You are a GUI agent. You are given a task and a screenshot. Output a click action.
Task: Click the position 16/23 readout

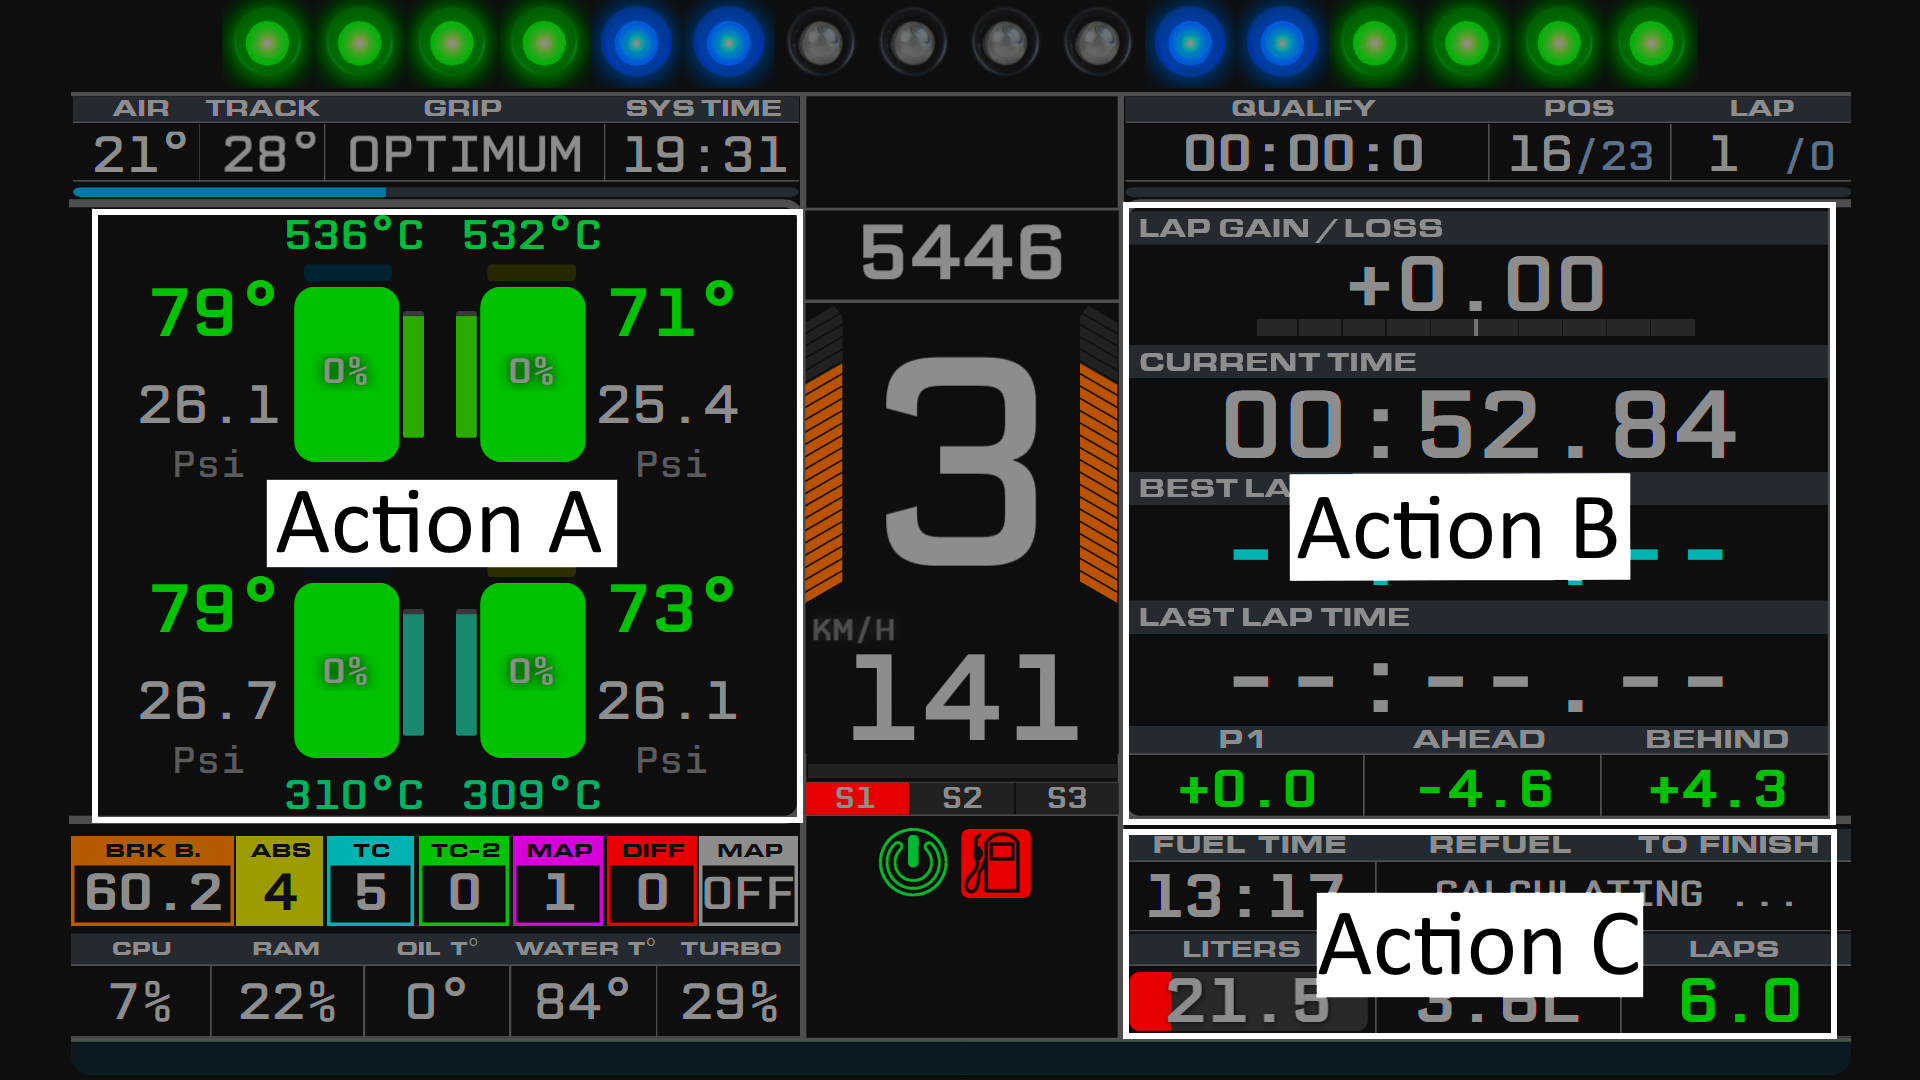(1581, 154)
